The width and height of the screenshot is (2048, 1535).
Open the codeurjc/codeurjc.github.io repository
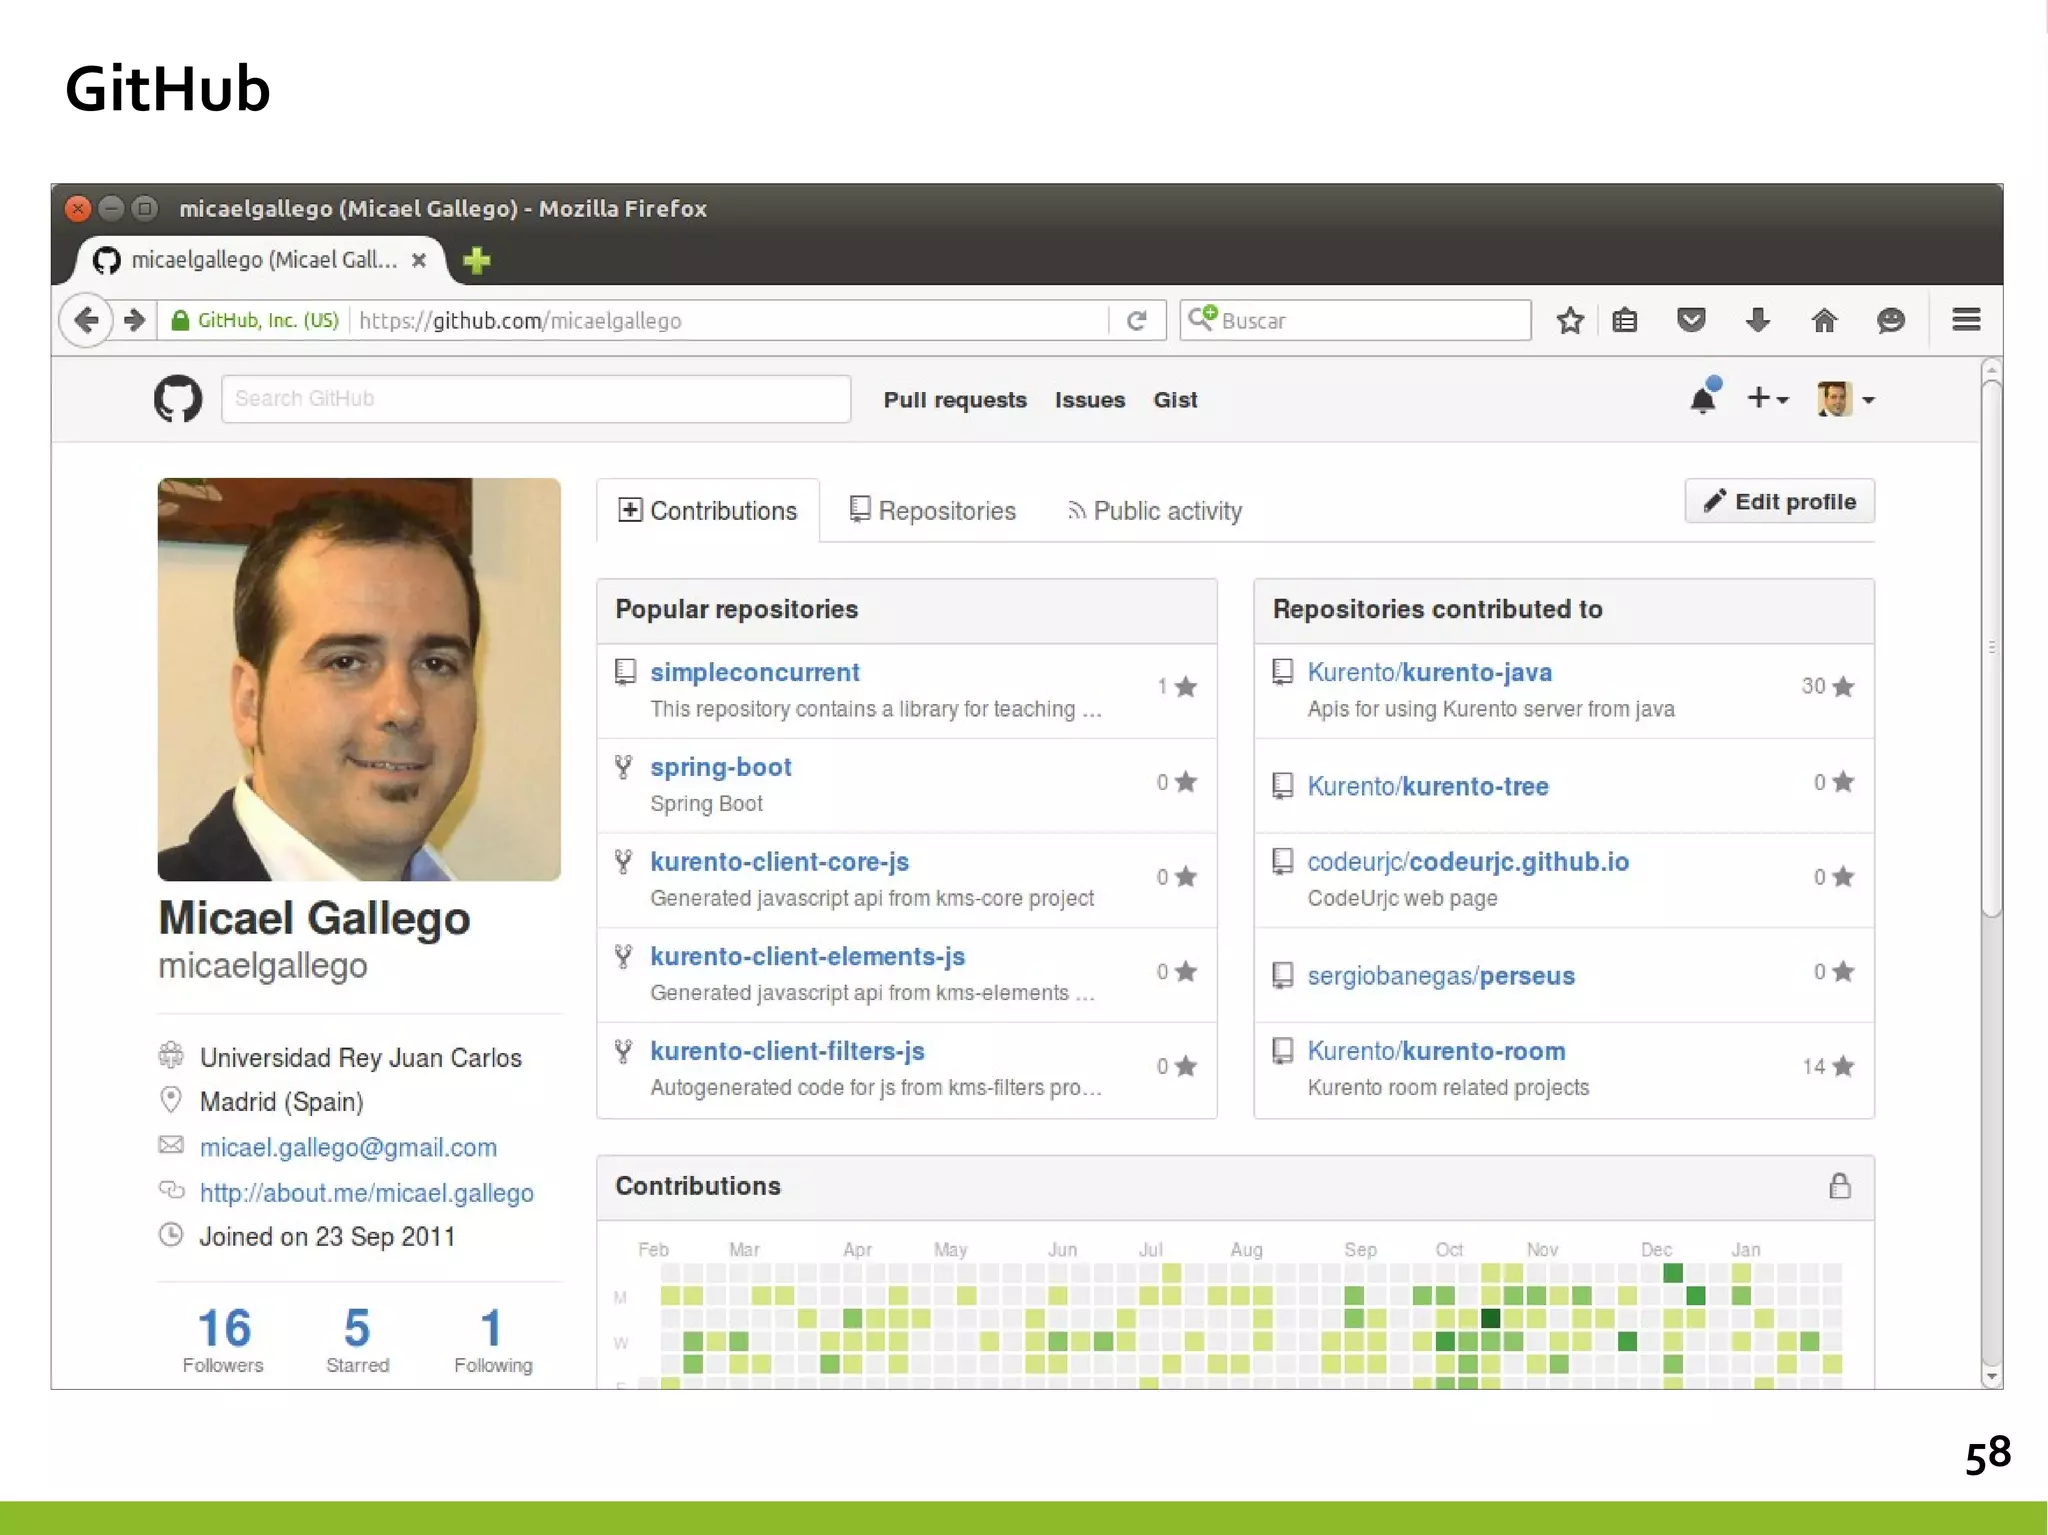(1469, 862)
